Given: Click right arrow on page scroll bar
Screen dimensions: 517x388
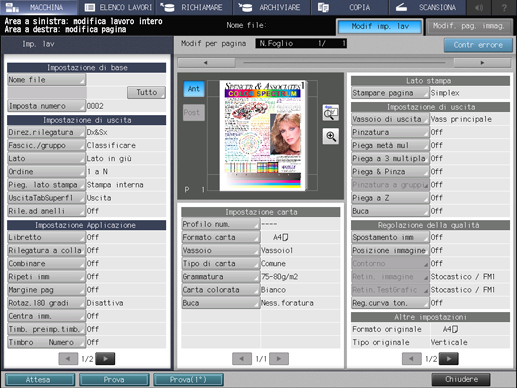Looking at the screenshot, I should [x=482, y=63].
